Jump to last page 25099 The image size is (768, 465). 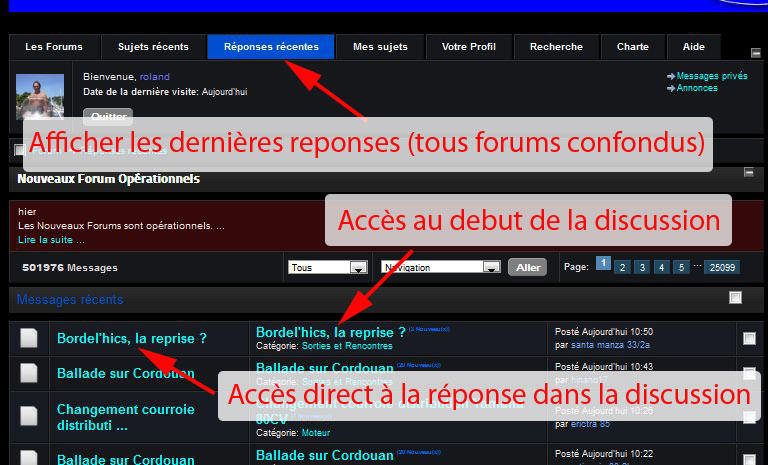click(x=721, y=267)
